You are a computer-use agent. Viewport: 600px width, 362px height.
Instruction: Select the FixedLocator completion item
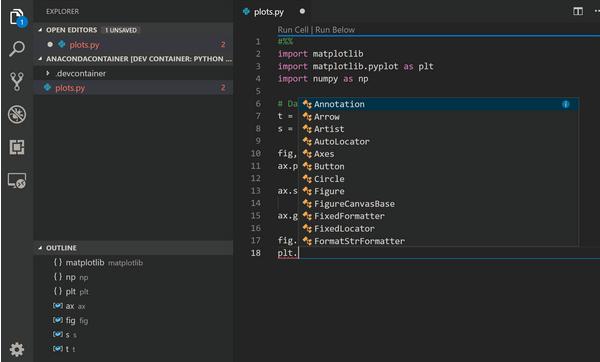click(439, 228)
